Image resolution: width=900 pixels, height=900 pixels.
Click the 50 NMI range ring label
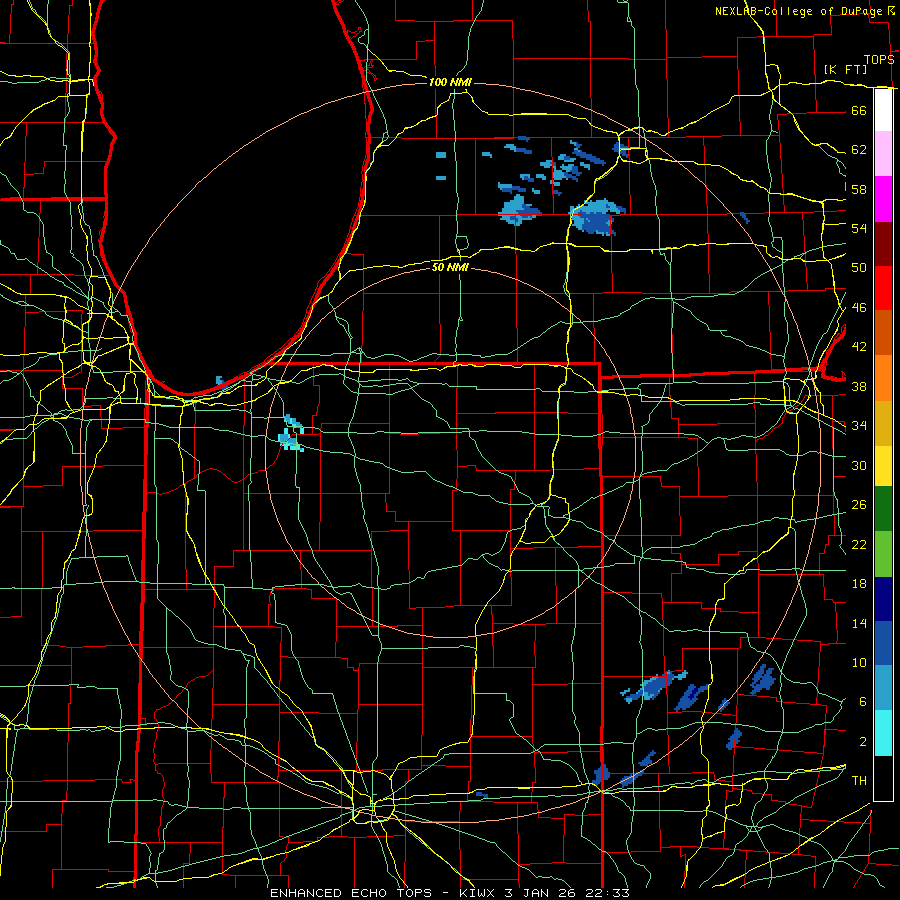[x=451, y=267]
